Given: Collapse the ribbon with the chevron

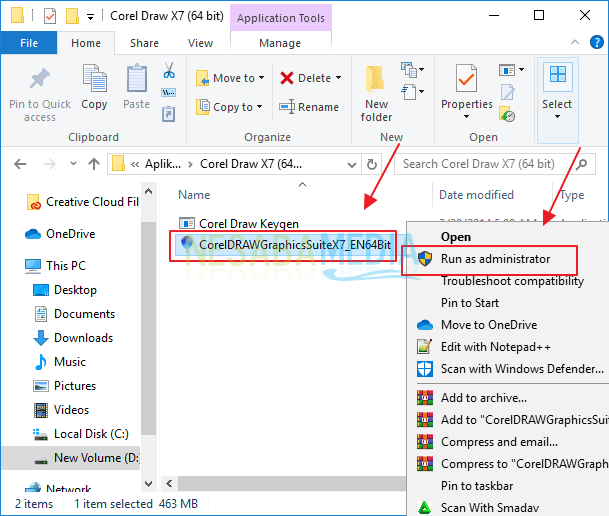Looking at the screenshot, I should (x=575, y=42).
